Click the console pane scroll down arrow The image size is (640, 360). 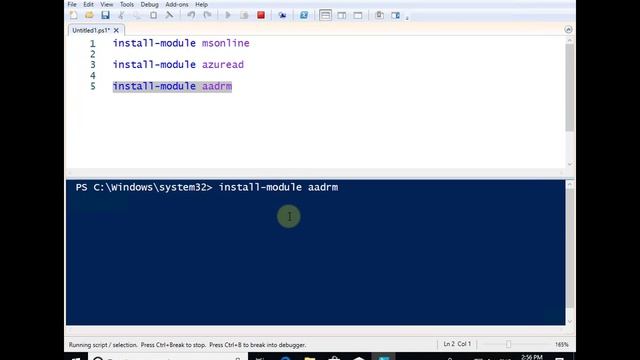570,322
